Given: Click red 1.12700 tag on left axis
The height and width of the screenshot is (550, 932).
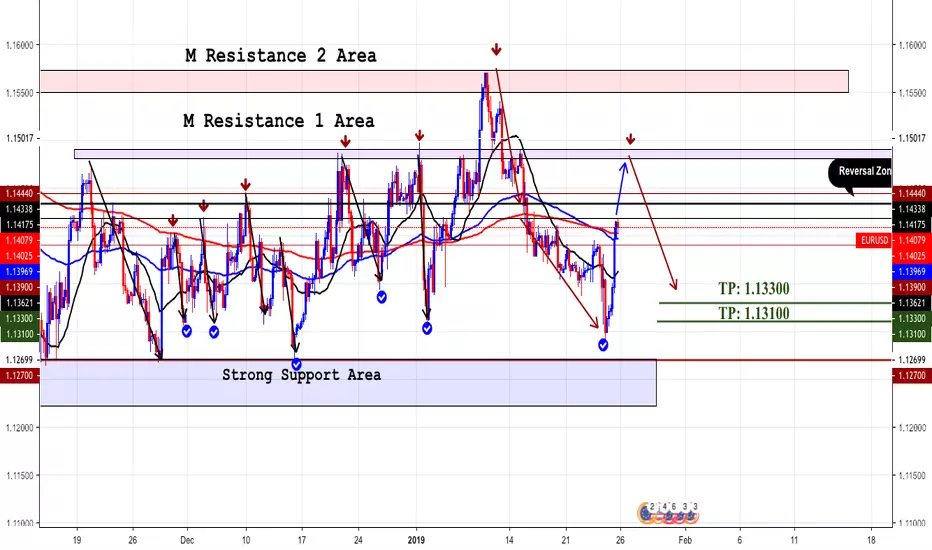Looking at the screenshot, I should coord(20,375).
